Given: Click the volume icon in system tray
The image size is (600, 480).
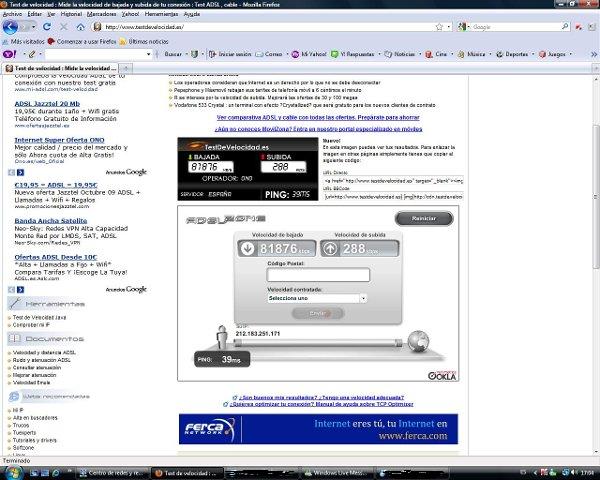Looking at the screenshot, I should click(573, 473).
